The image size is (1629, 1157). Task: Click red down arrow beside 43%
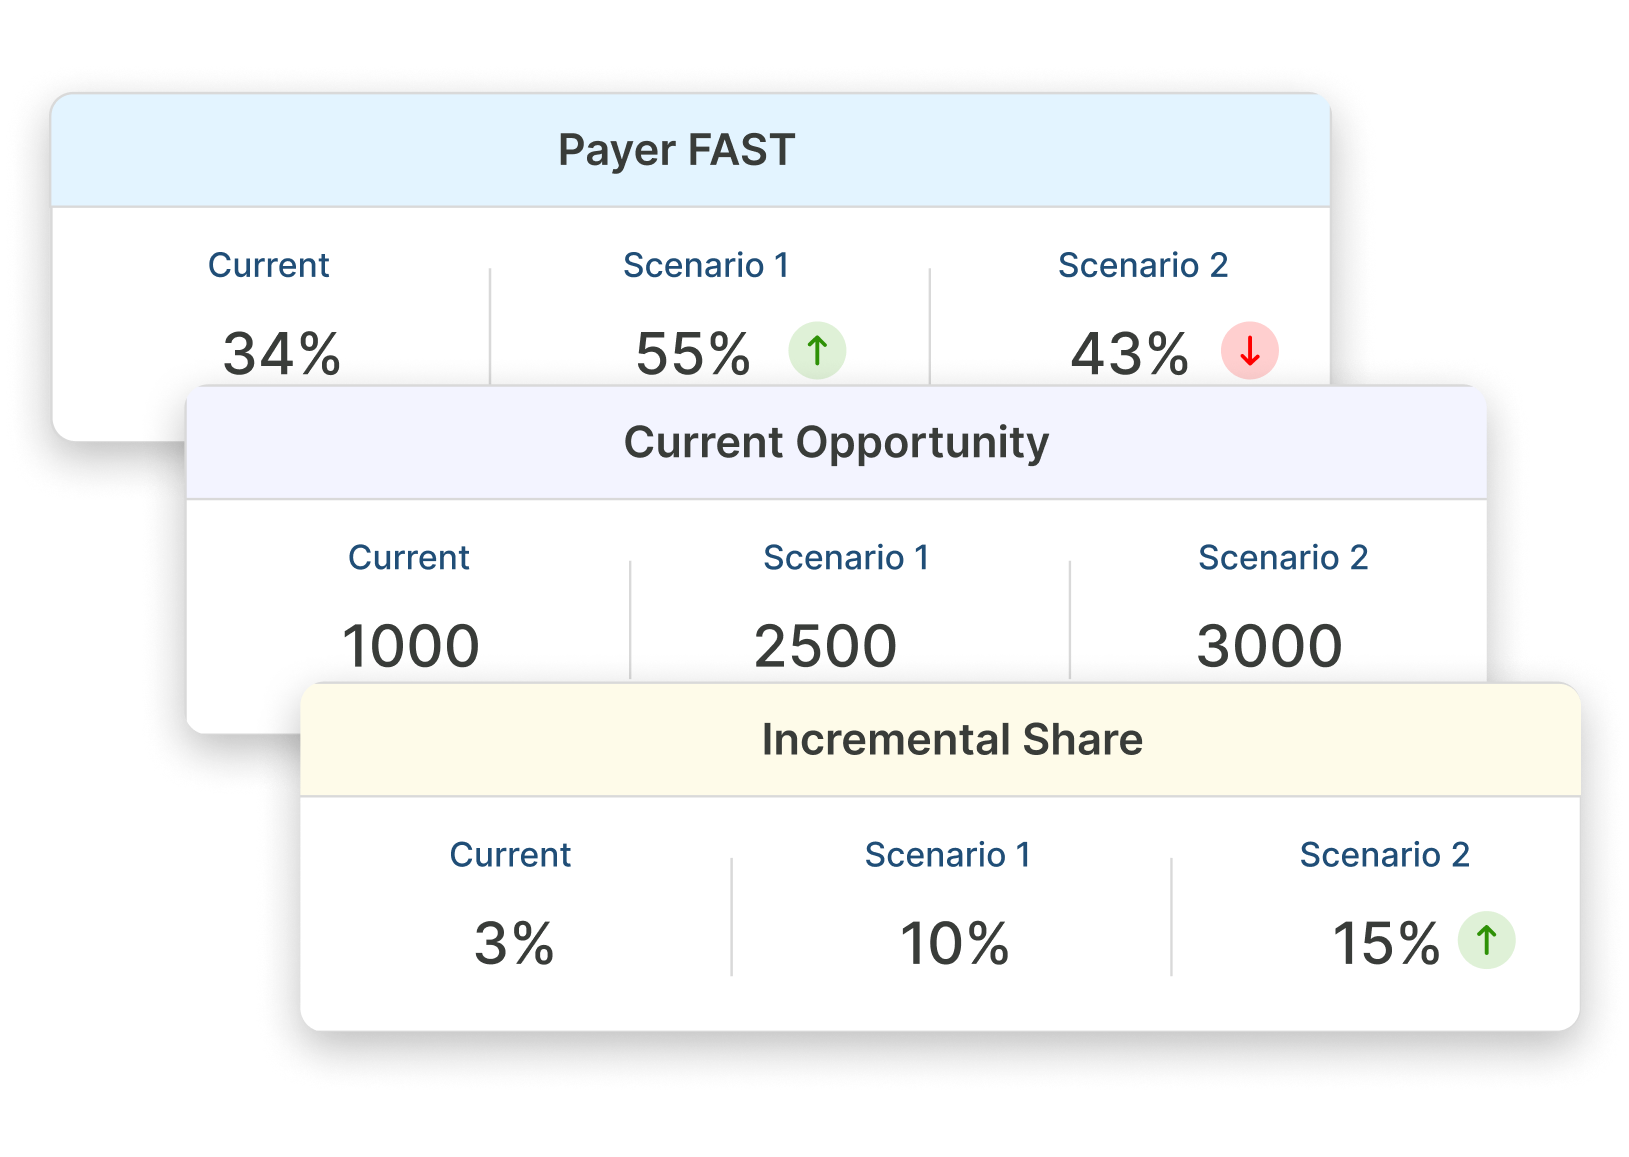point(1250,351)
